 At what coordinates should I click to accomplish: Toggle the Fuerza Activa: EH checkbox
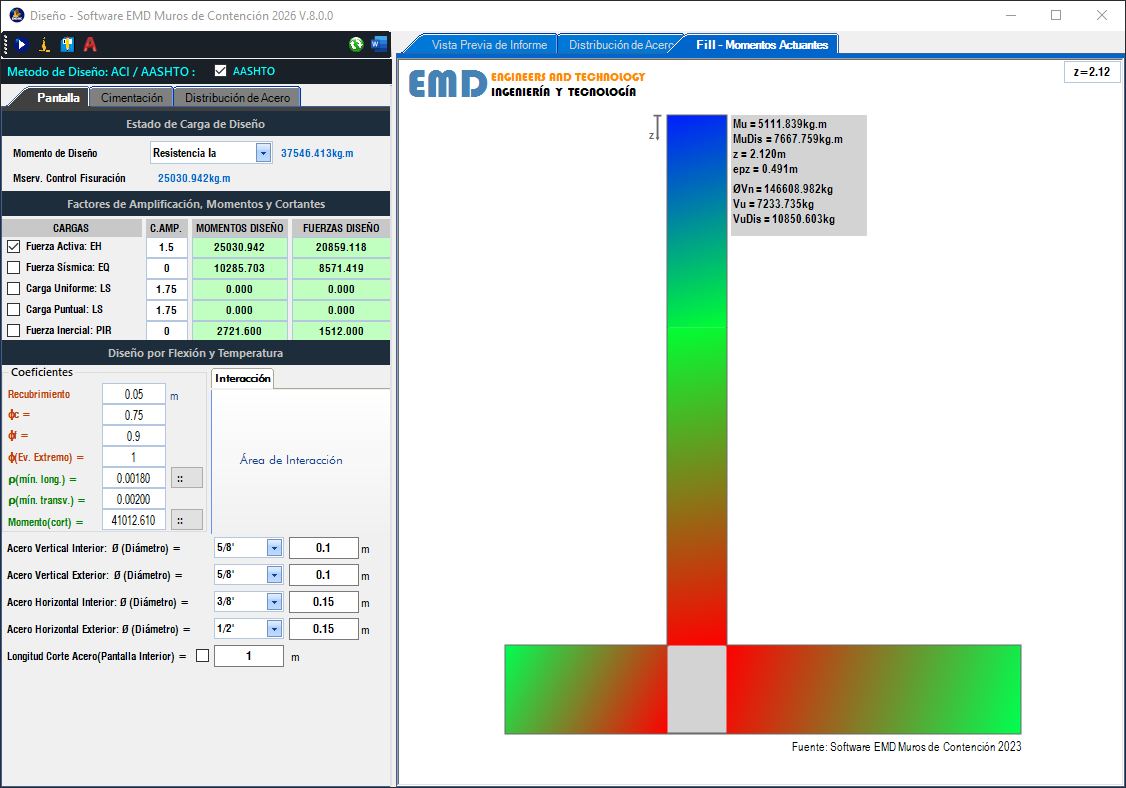[x=14, y=246]
